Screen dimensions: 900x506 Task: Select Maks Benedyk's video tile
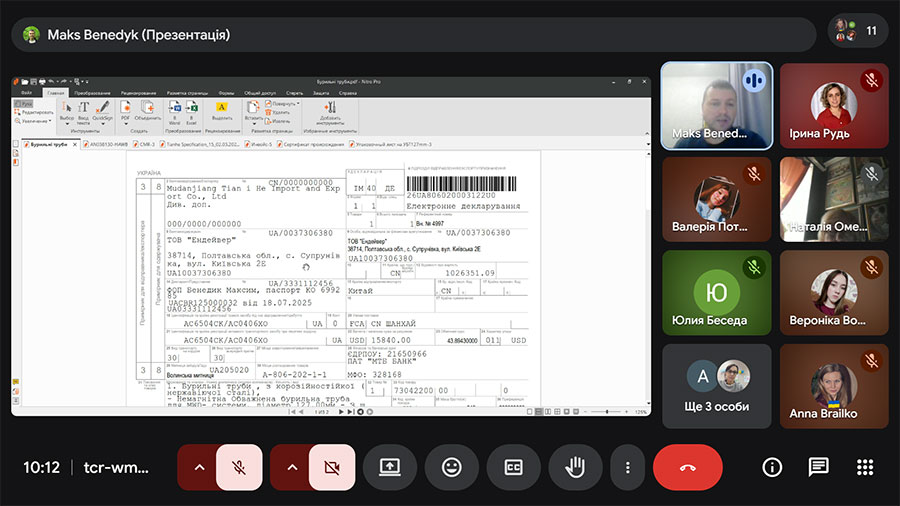(716, 105)
